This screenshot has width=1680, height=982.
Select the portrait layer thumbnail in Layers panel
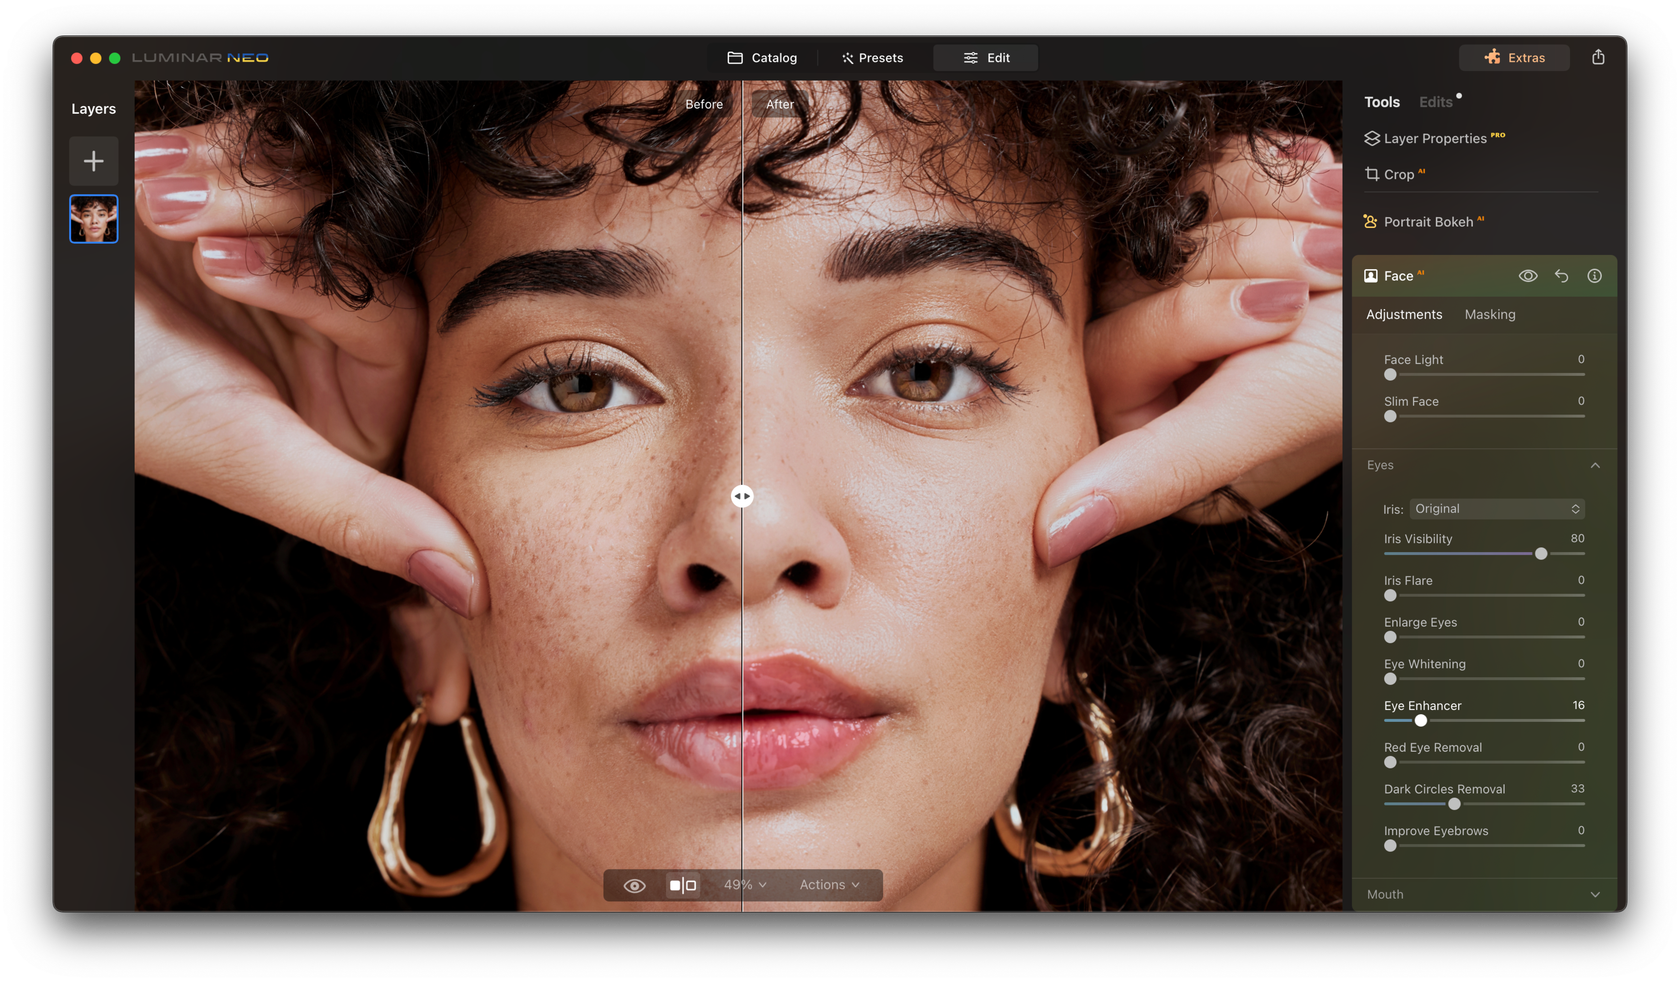pos(93,218)
